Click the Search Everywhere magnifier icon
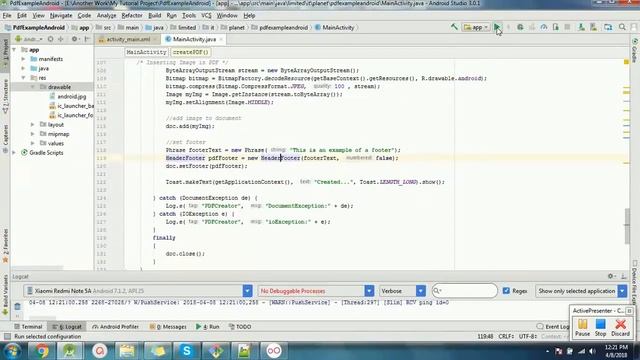 (622, 27)
